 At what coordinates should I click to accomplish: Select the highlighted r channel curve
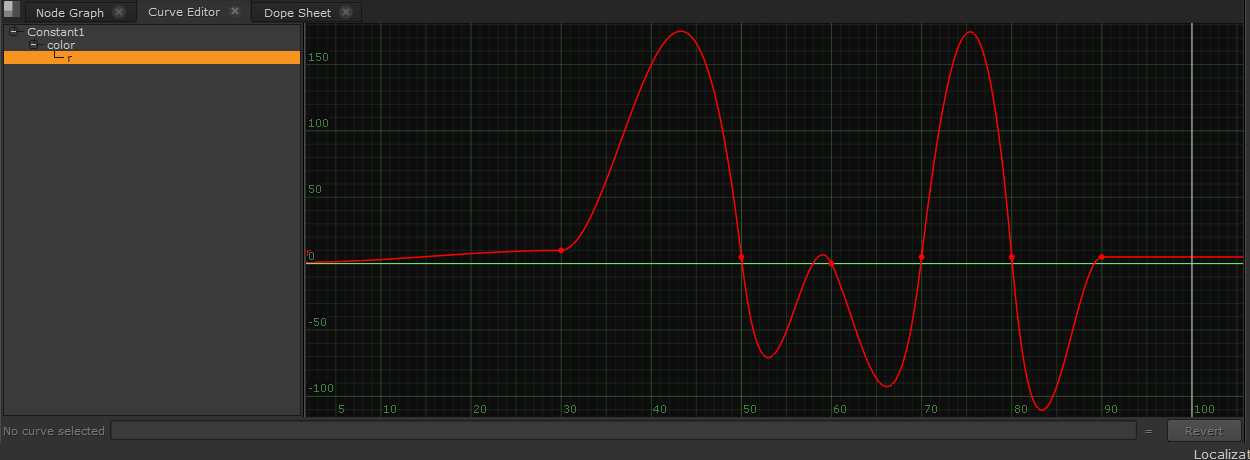click(x=70, y=58)
